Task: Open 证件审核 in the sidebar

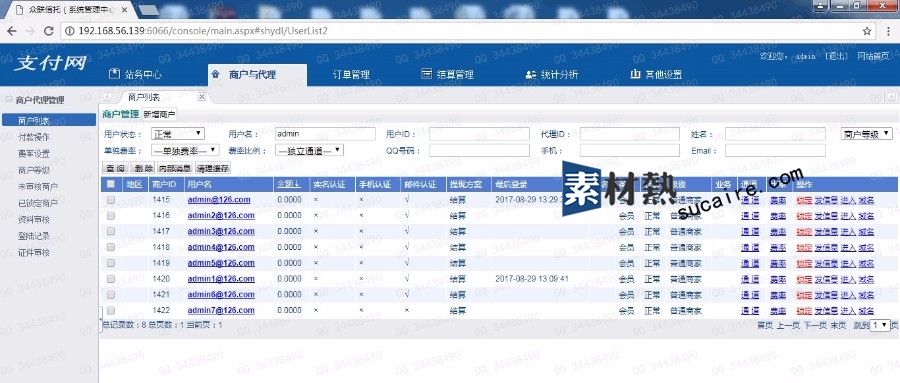Action: click(x=34, y=253)
